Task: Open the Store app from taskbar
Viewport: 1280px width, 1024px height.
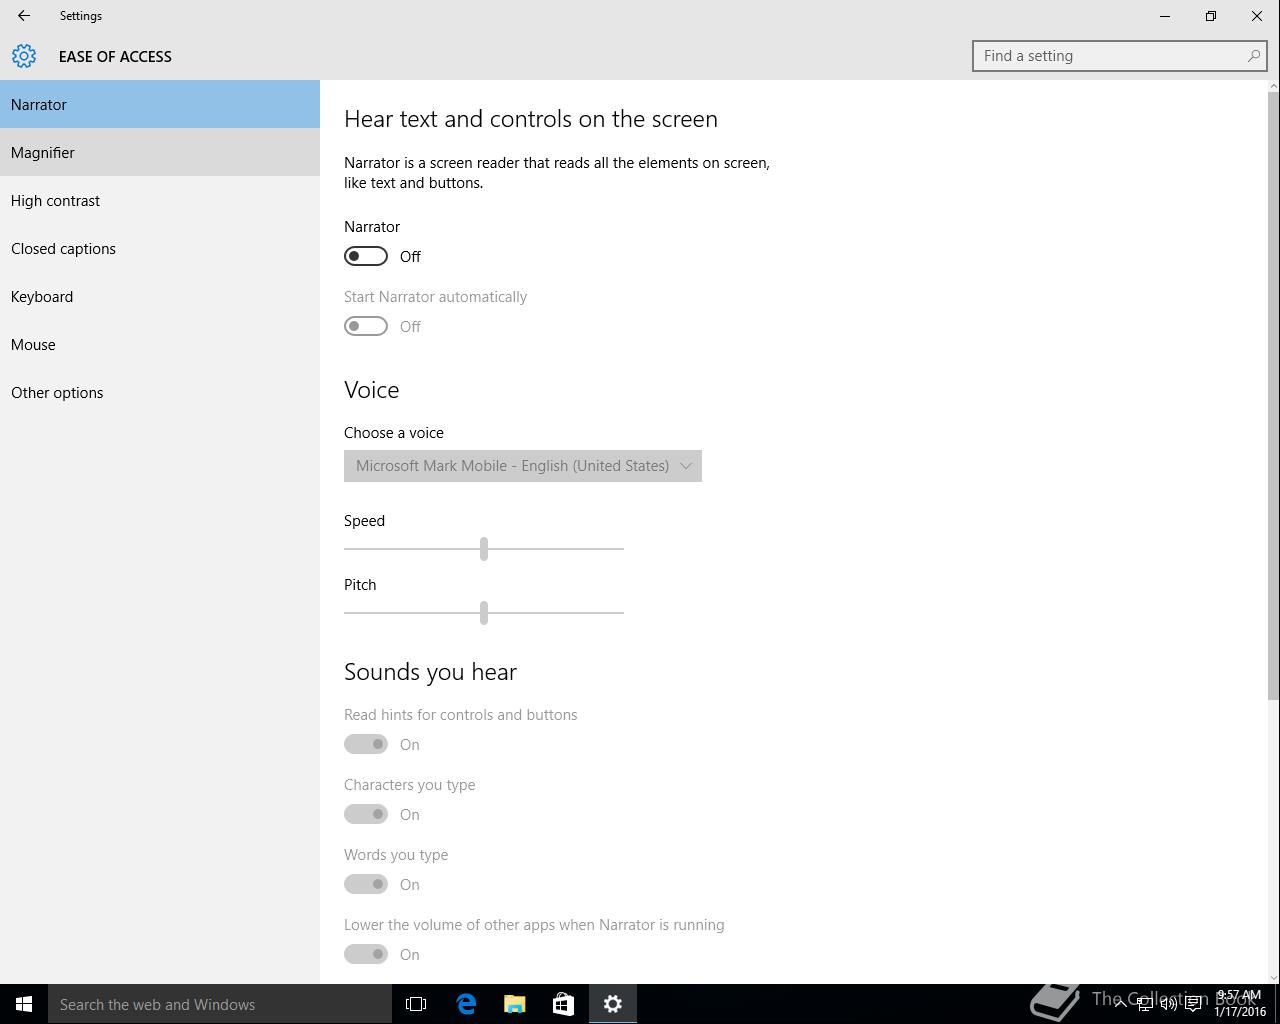Action: click(564, 1004)
